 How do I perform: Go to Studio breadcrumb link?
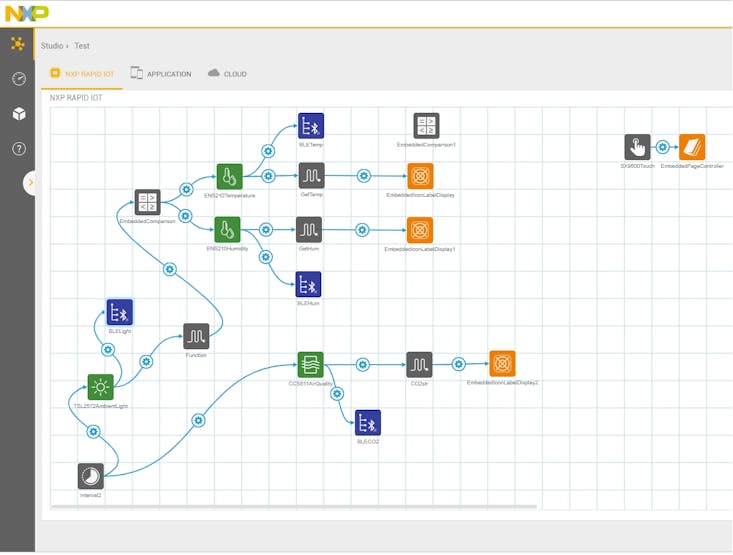tap(52, 46)
